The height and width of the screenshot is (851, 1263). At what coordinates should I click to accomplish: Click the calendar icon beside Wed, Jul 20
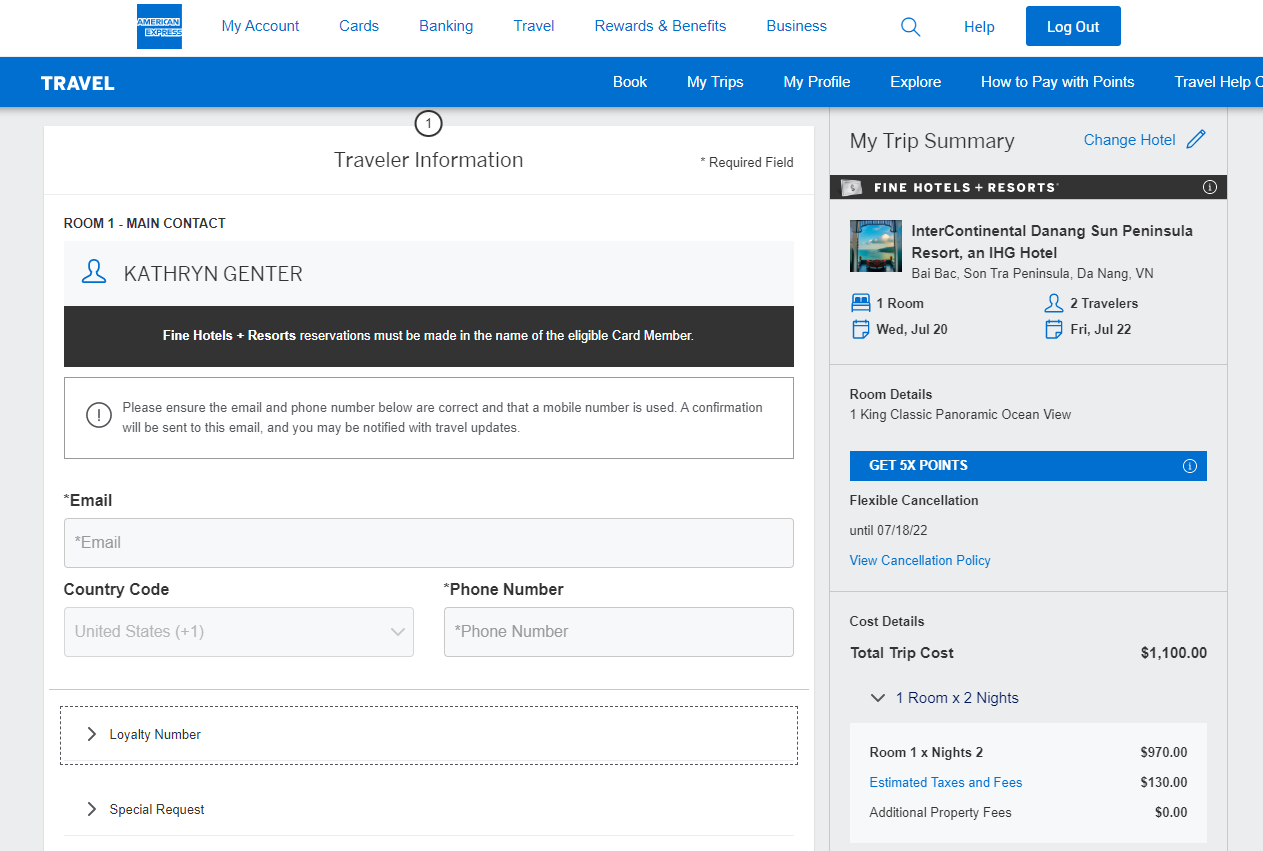tap(860, 328)
